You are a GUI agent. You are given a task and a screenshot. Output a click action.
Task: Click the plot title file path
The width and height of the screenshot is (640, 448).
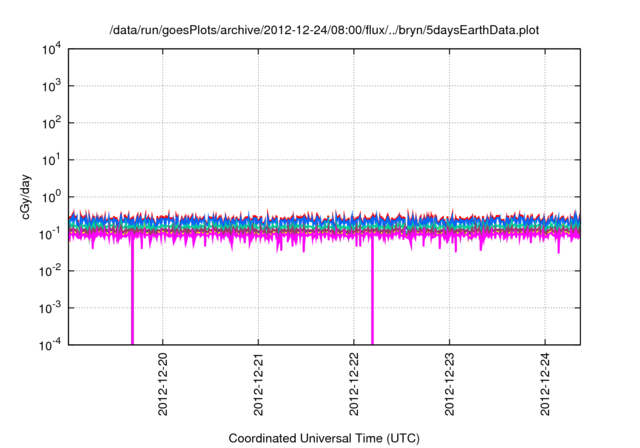tap(324, 30)
